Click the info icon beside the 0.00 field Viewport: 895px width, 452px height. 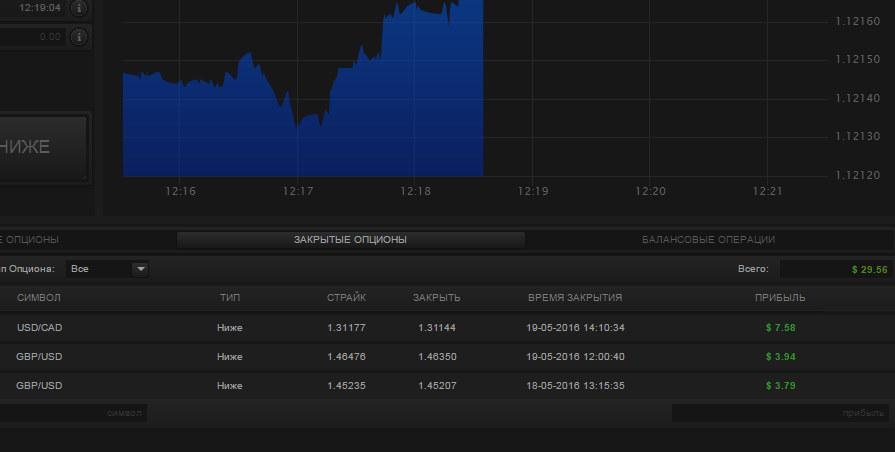(x=79, y=37)
